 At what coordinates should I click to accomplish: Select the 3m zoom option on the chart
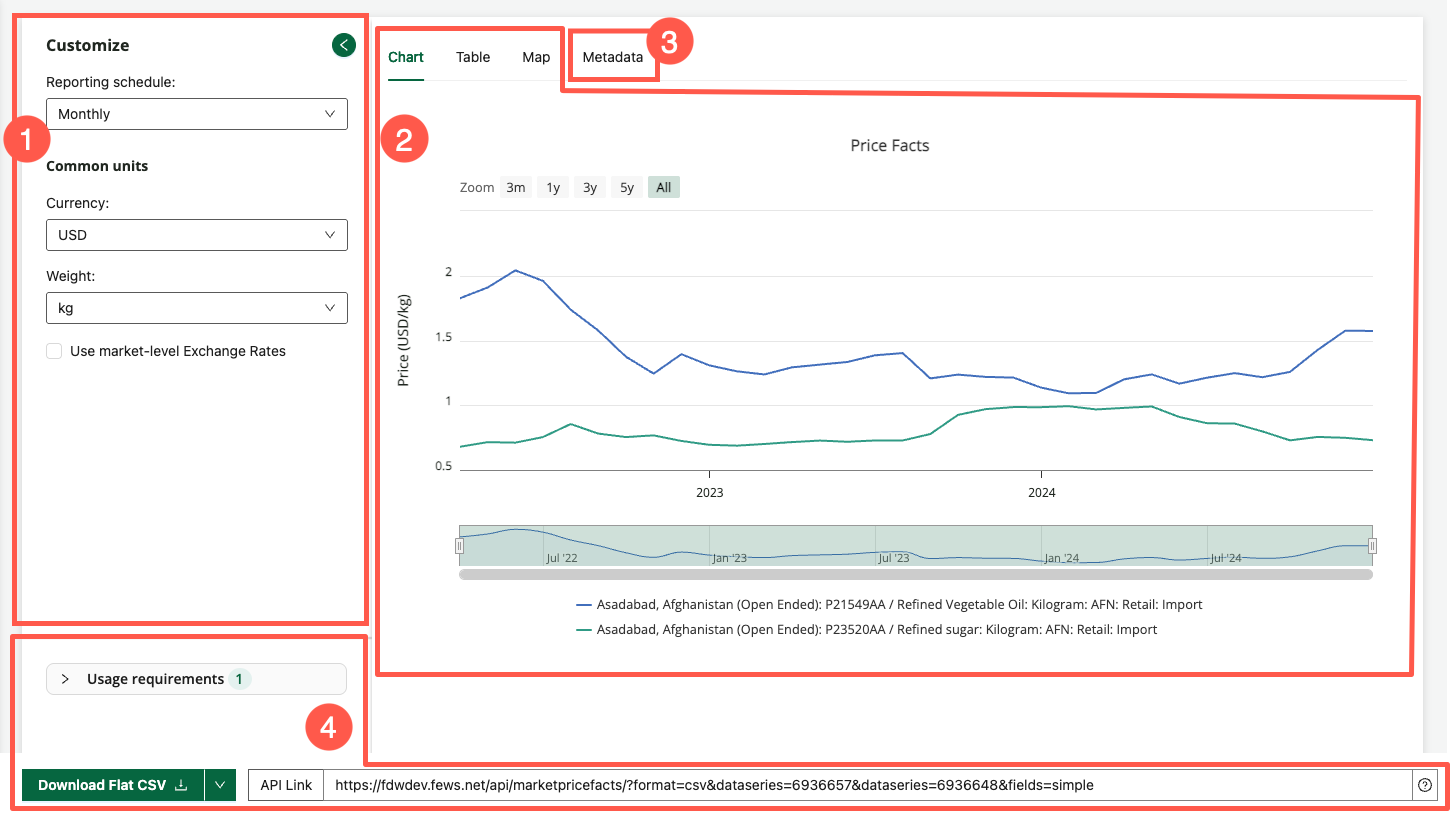click(x=515, y=187)
